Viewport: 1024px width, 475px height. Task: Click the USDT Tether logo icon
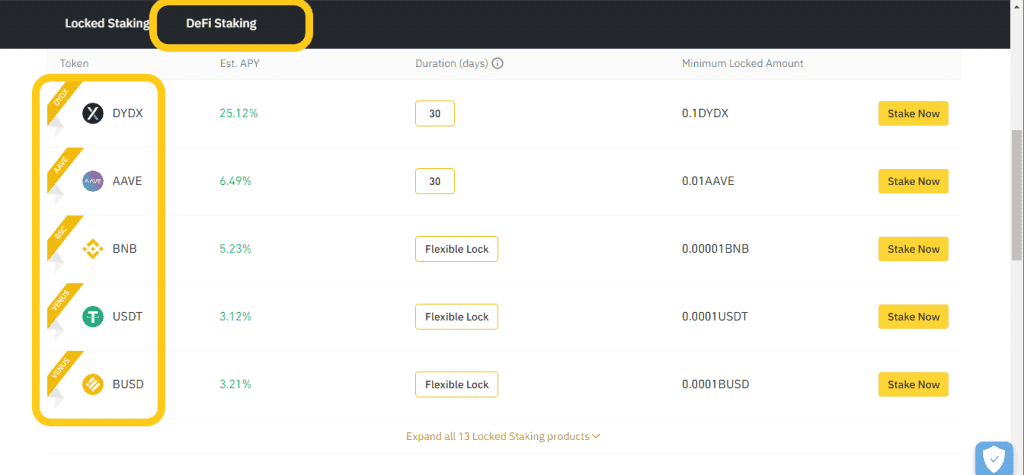(x=93, y=317)
